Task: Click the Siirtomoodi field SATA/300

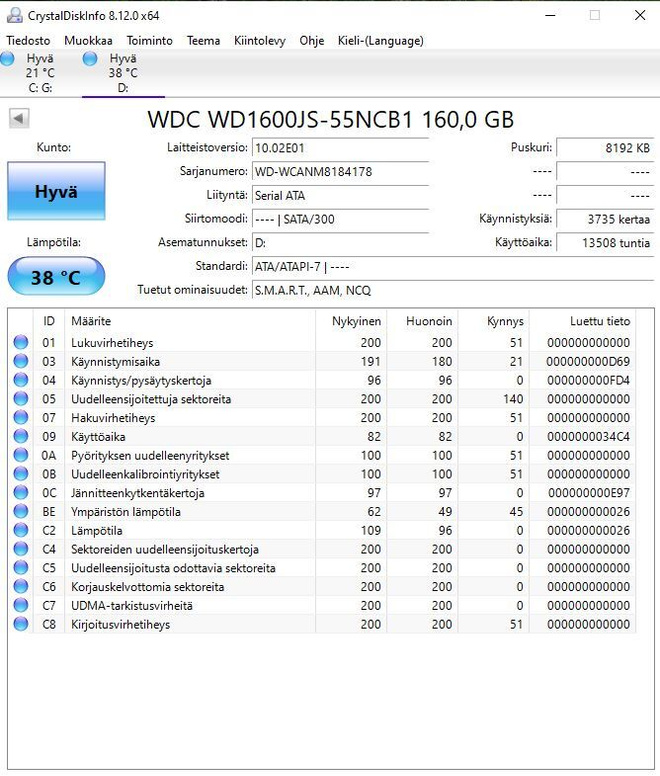Action: pos(340,219)
